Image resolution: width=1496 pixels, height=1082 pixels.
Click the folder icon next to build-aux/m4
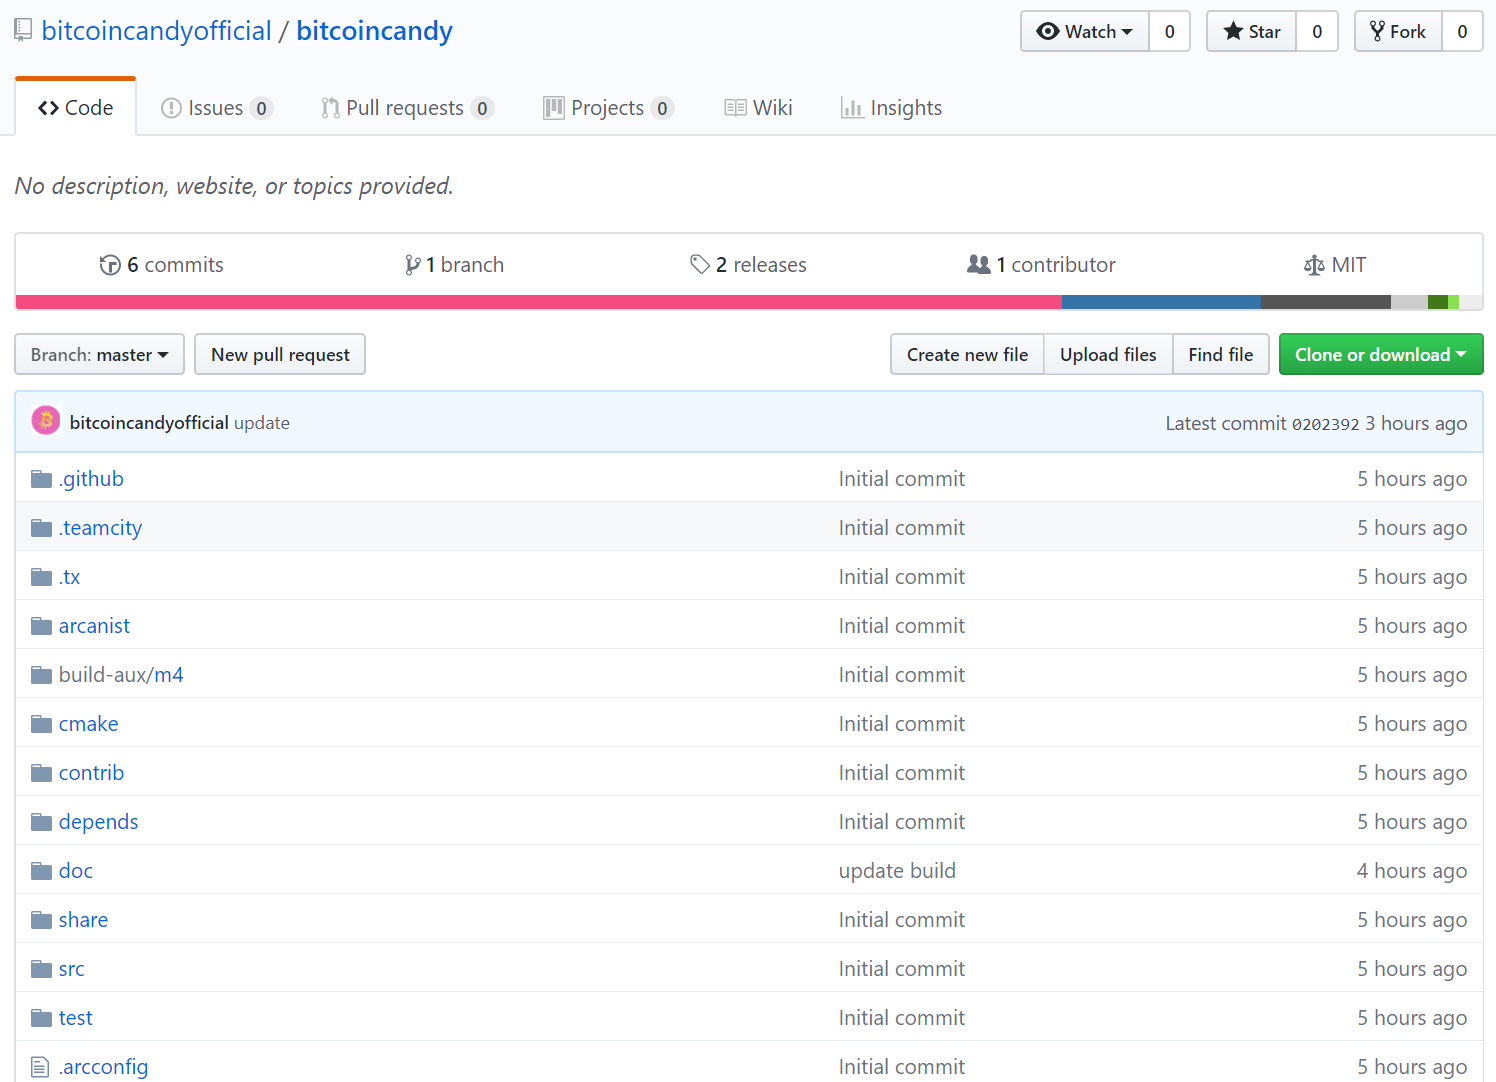(41, 675)
